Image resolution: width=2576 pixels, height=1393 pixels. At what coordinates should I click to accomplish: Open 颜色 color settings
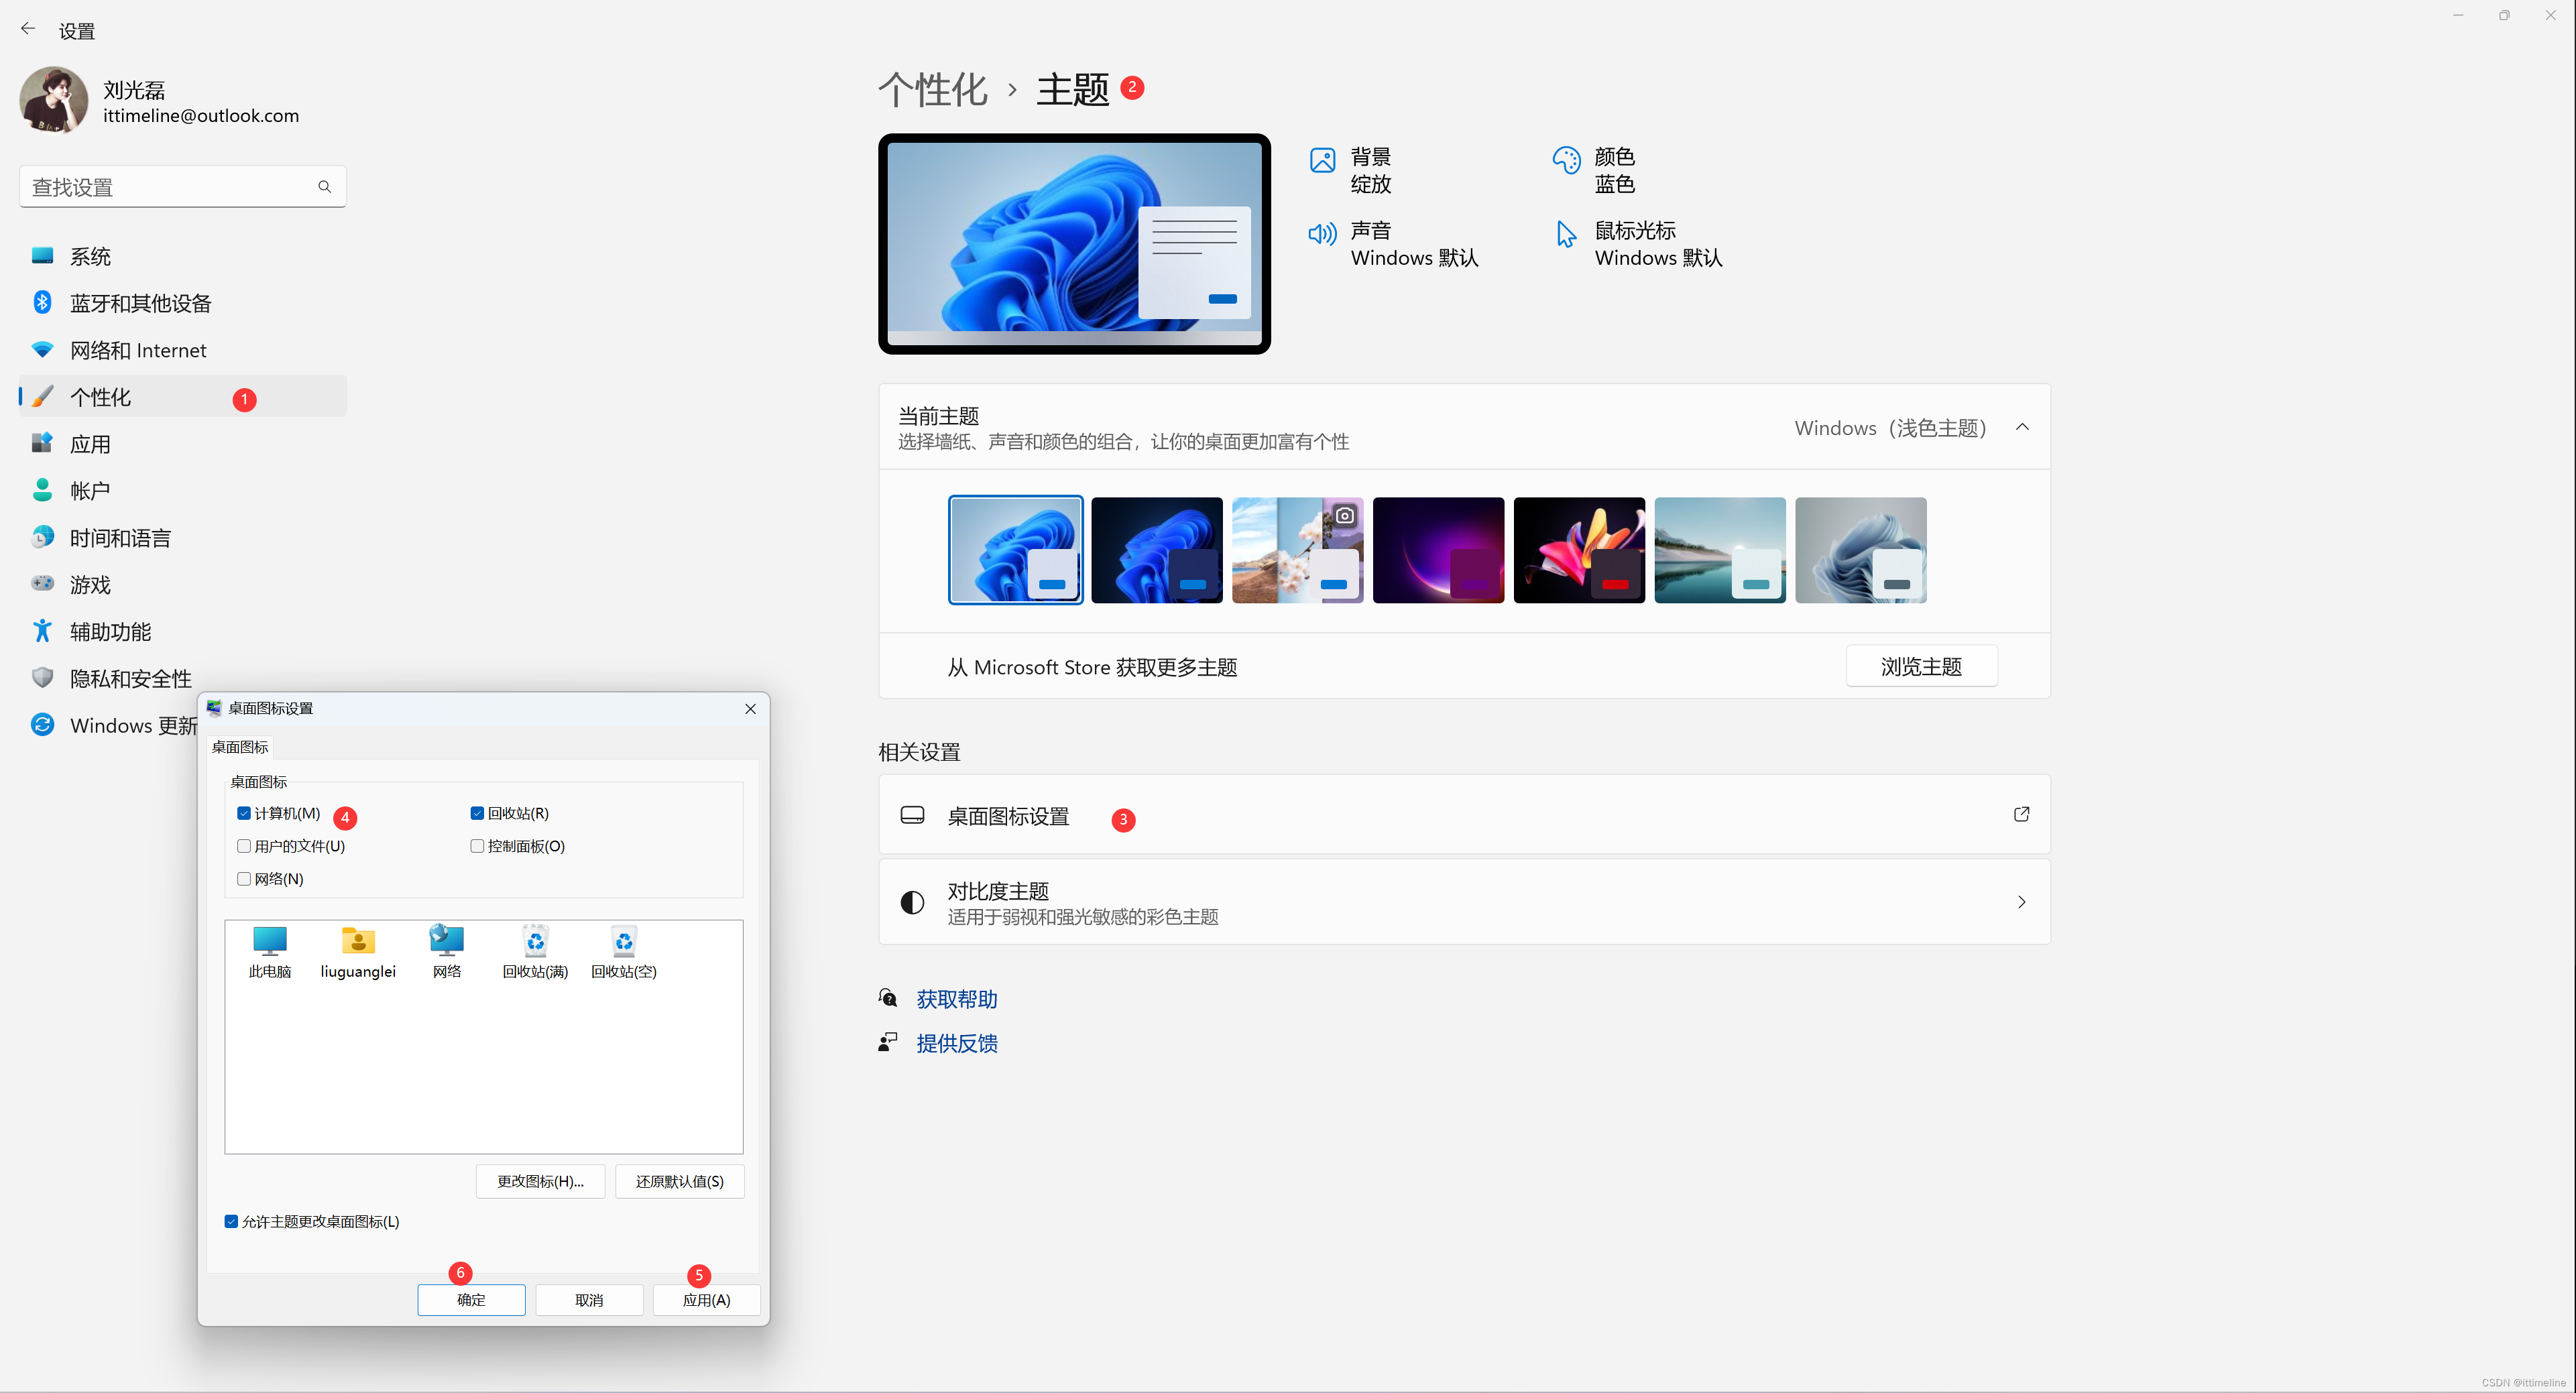tap(1595, 171)
